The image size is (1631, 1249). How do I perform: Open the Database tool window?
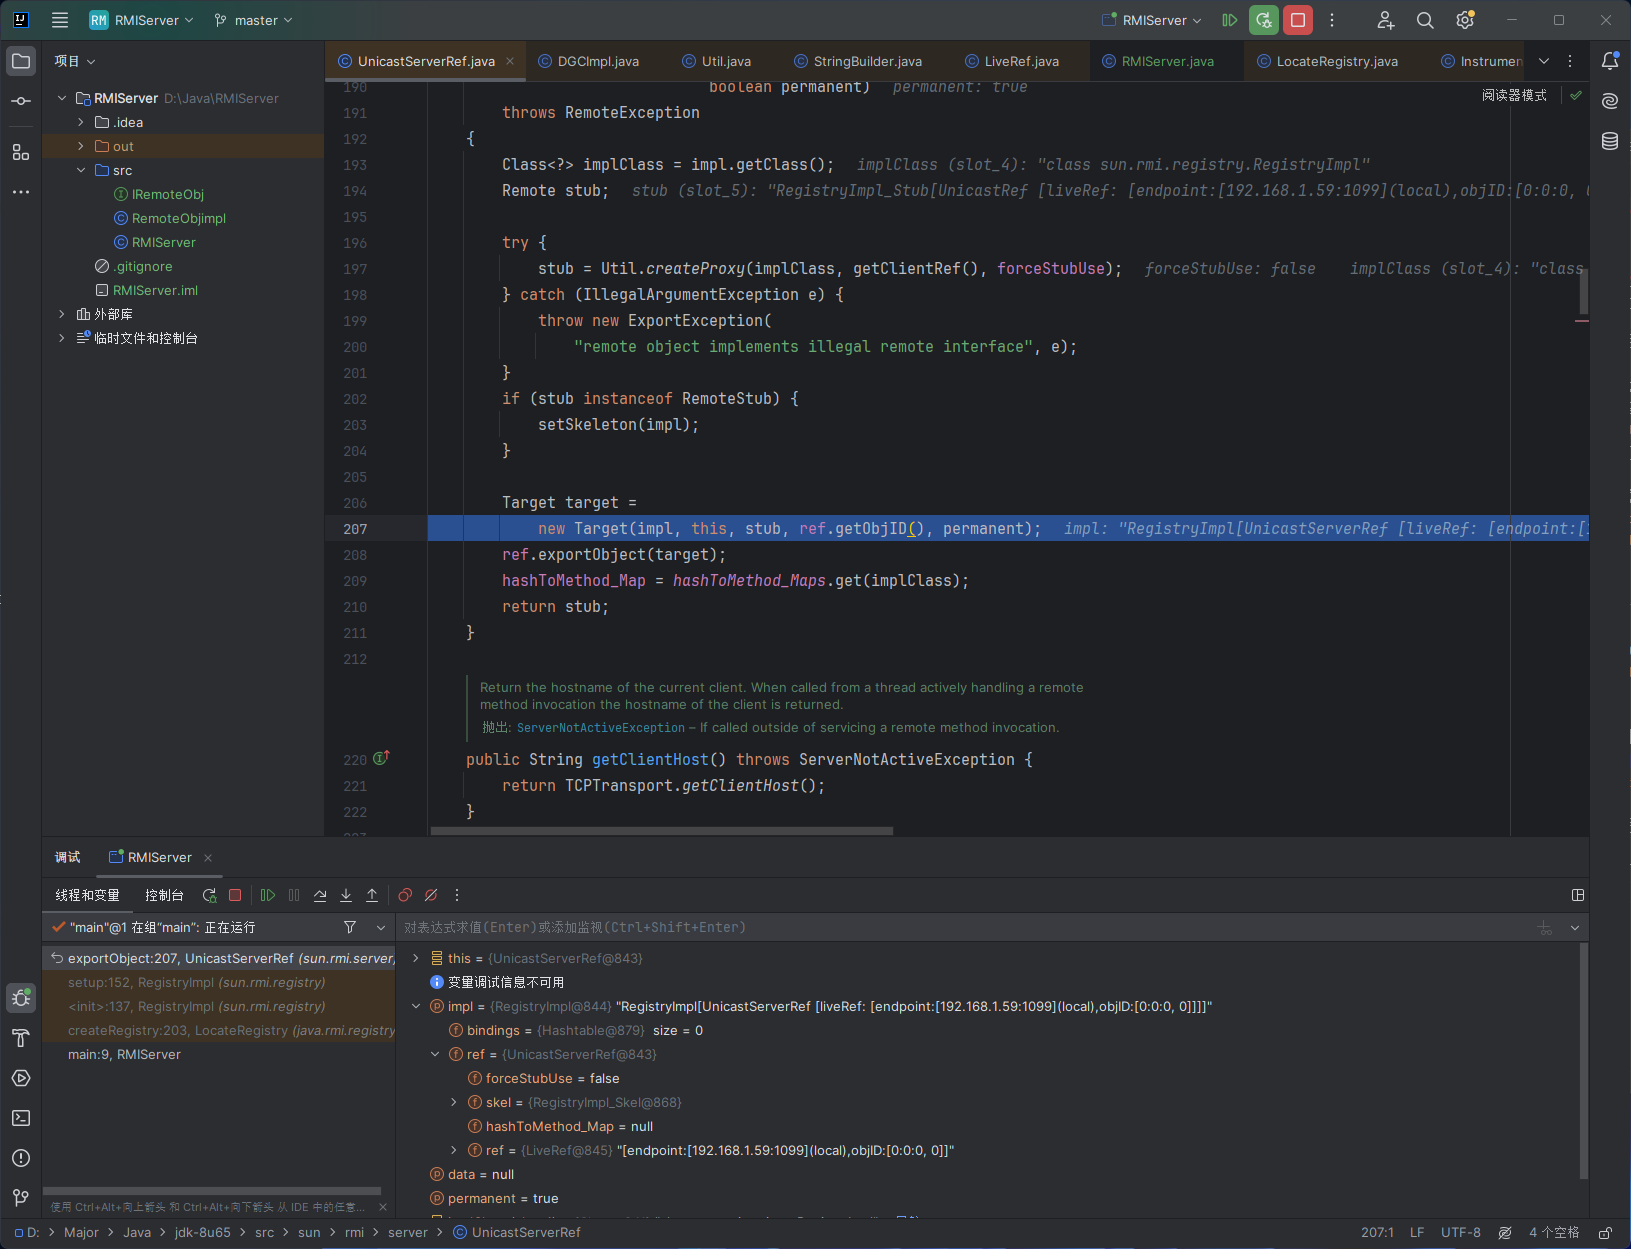pyautogui.click(x=1610, y=141)
